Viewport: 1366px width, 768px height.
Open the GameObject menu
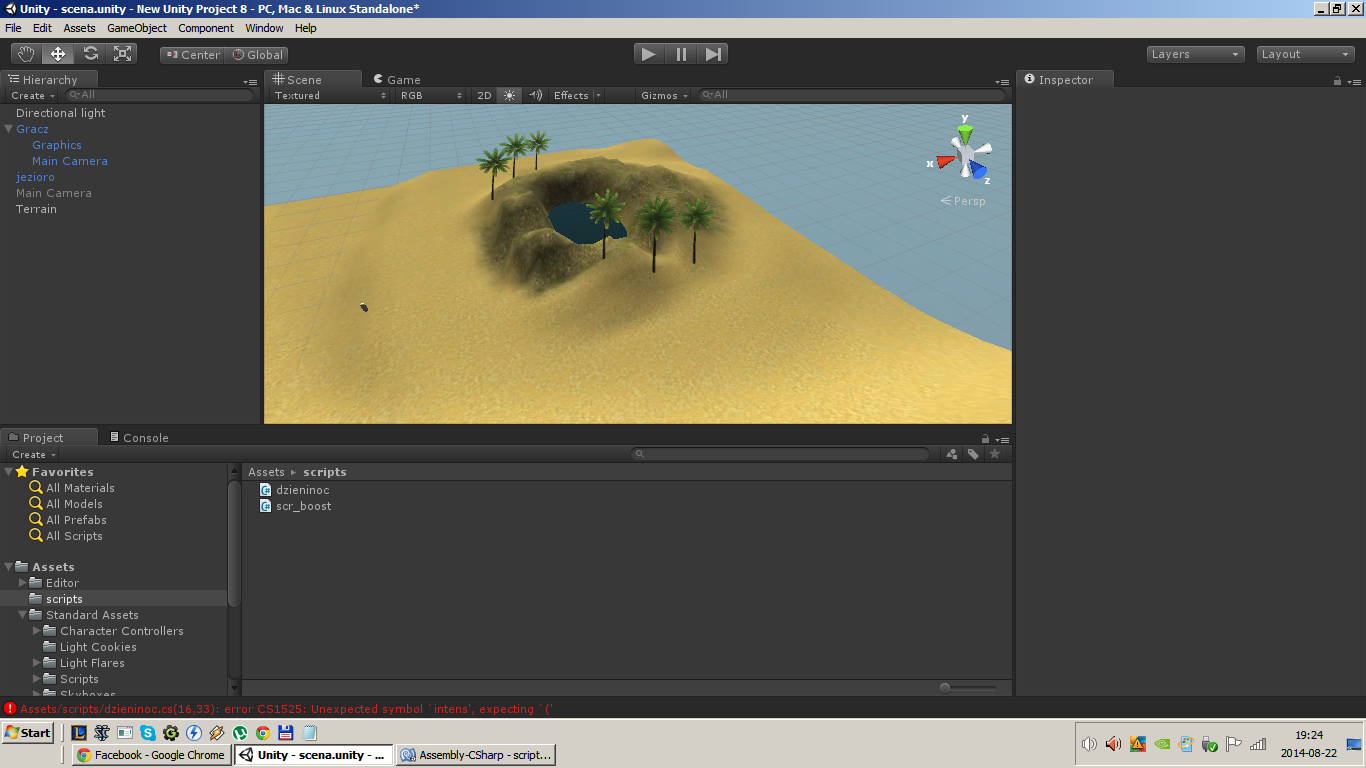pyautogui.click(x=137, y=28)
